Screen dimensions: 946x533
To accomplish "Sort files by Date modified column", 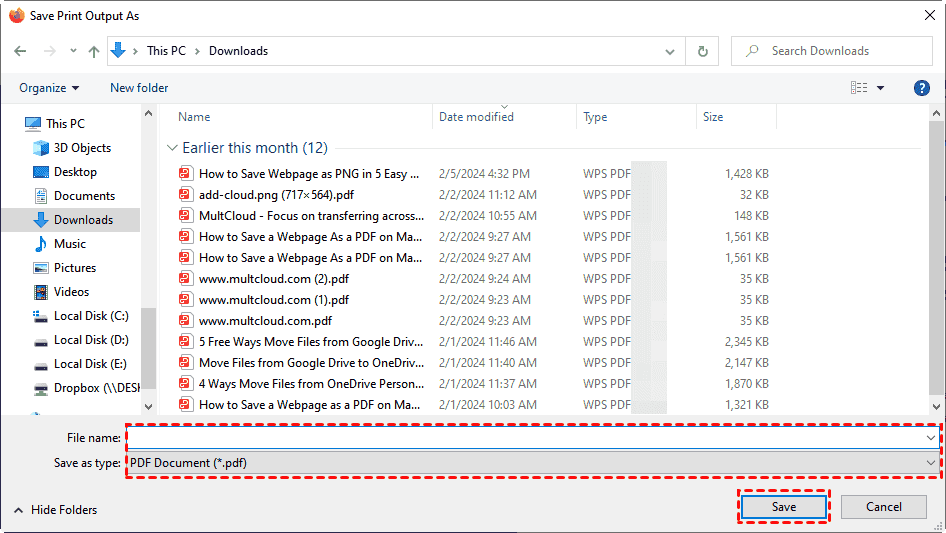I will point(476,117).
